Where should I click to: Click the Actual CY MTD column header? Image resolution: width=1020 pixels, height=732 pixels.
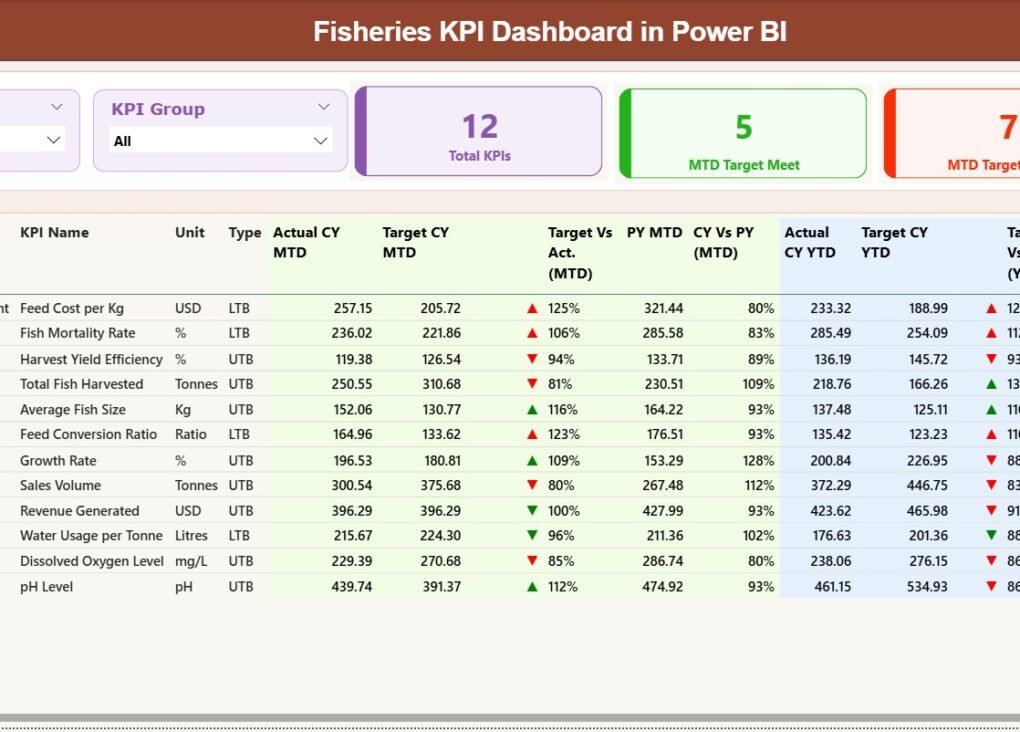click(x=305, y=242)
